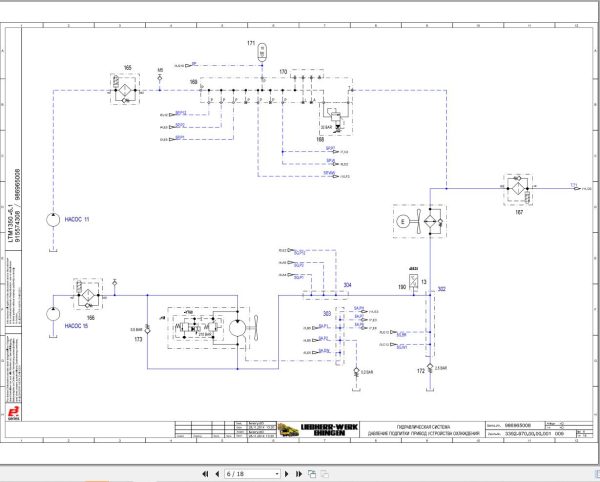Click the Liebherr-Werk Ehingen logo
The width and height of the screenshot is (600, 482).
[318, 430]
